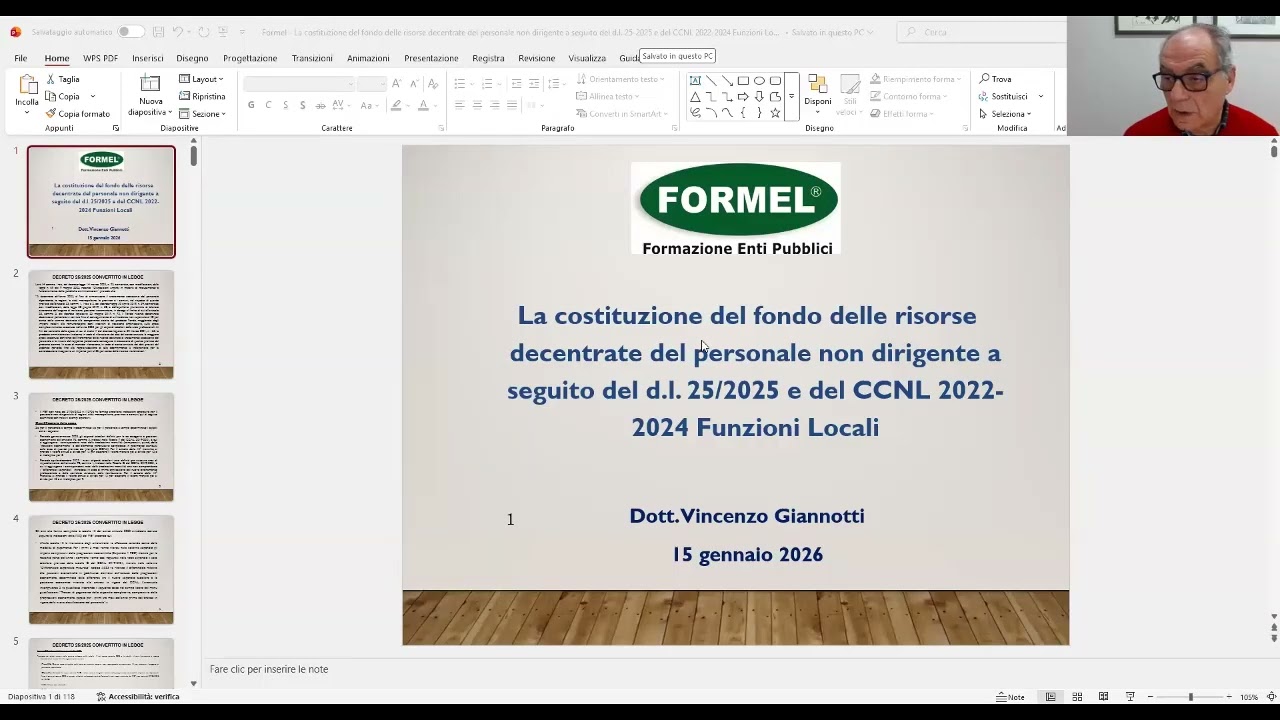Switch to the WPS PDF tab
Image resolution: width=1280 pixels, height=720 pixels.
tap(100, 58)
